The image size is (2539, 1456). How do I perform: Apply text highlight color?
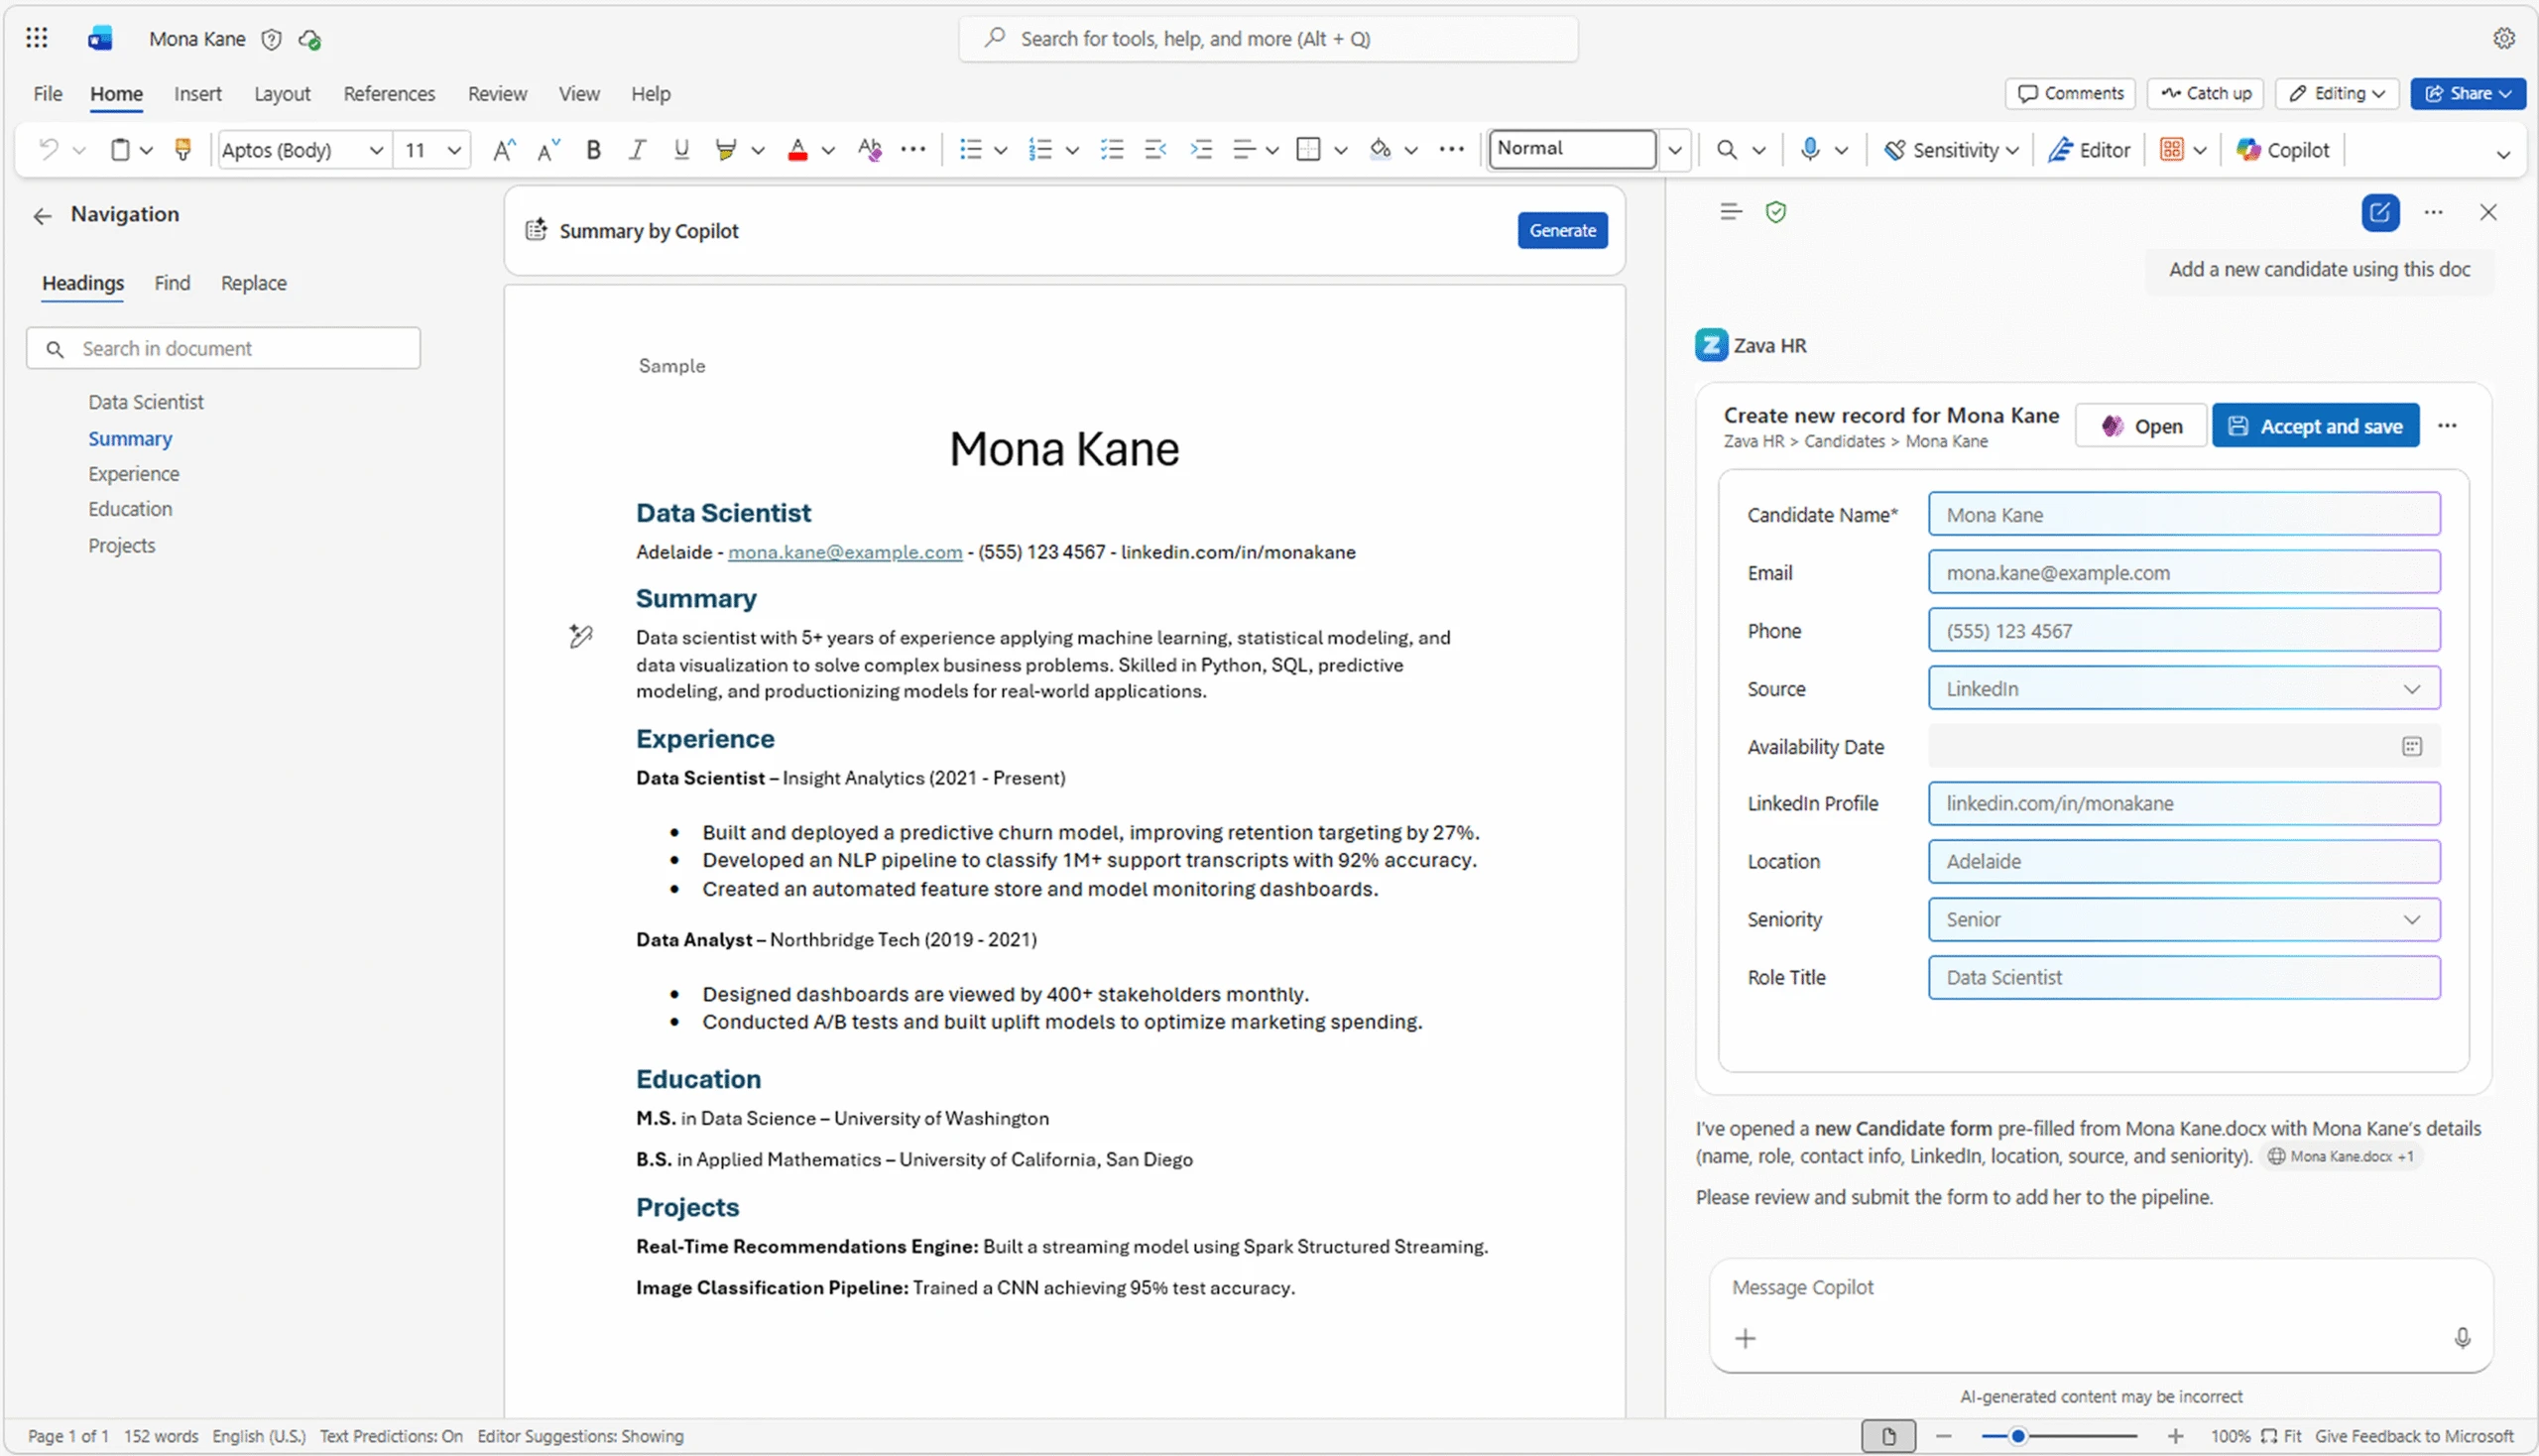(725, 149)
